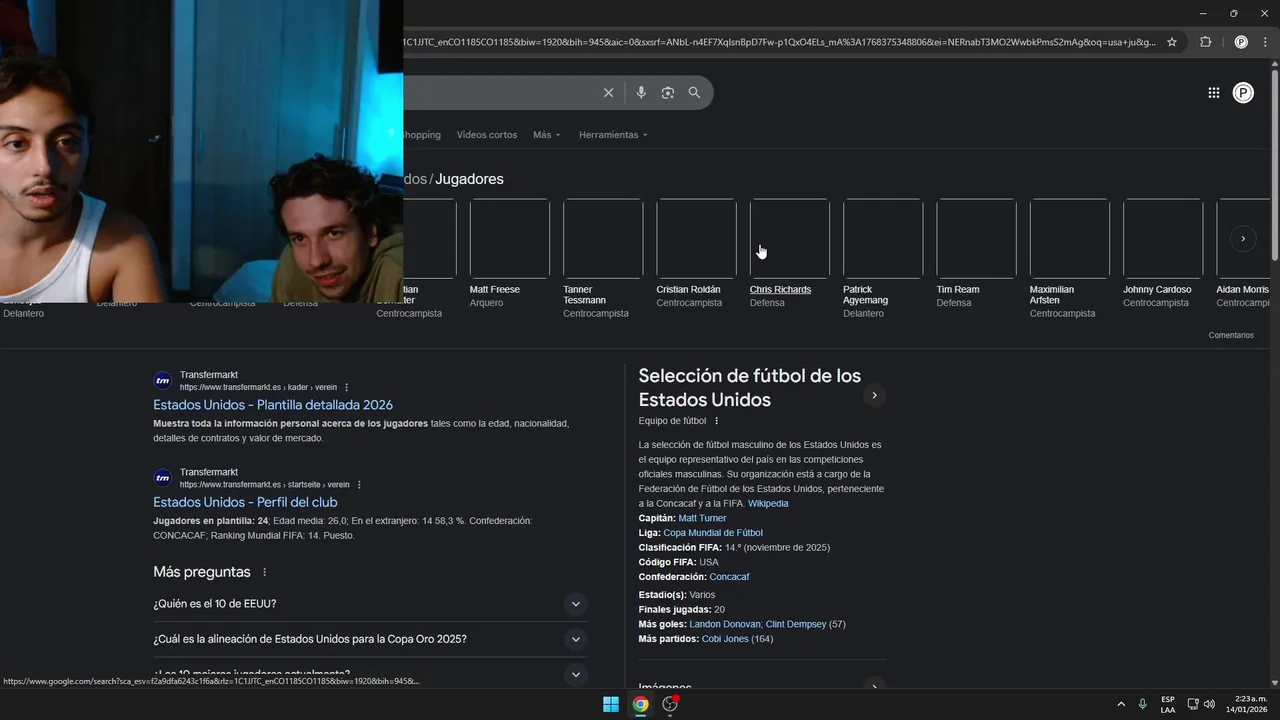Click the Chrome address bar URL
Image resolution: width=1280 pixels, height=720 pixels.
[780, 42]
